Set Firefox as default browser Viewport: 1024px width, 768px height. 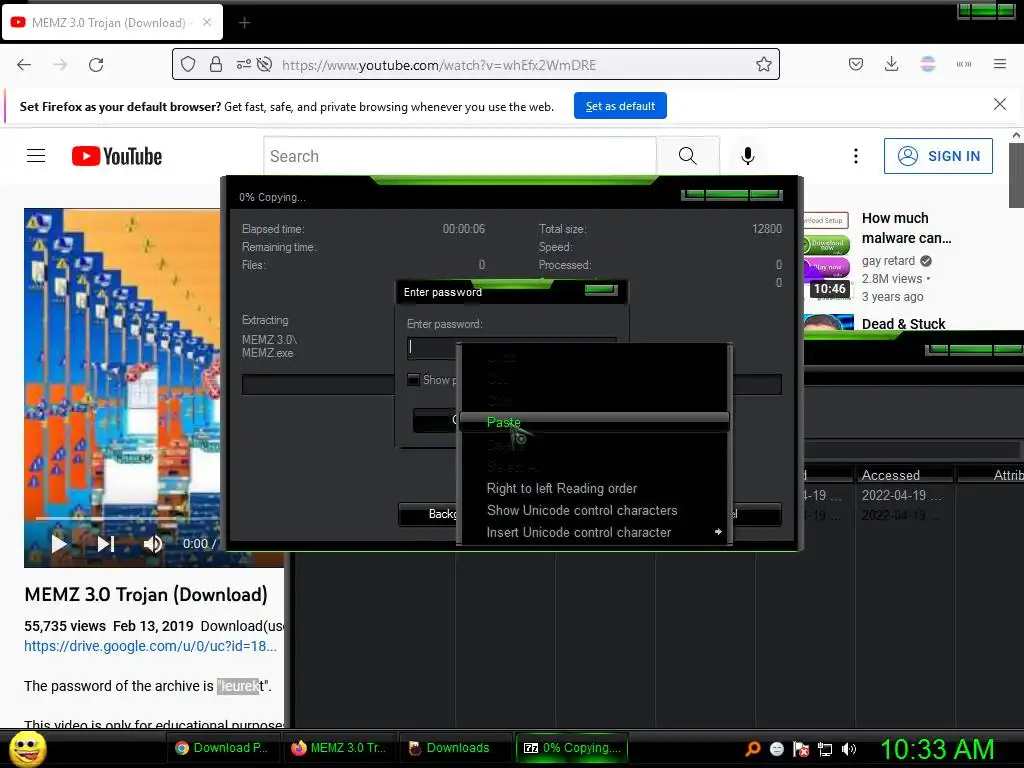(620, 106)
